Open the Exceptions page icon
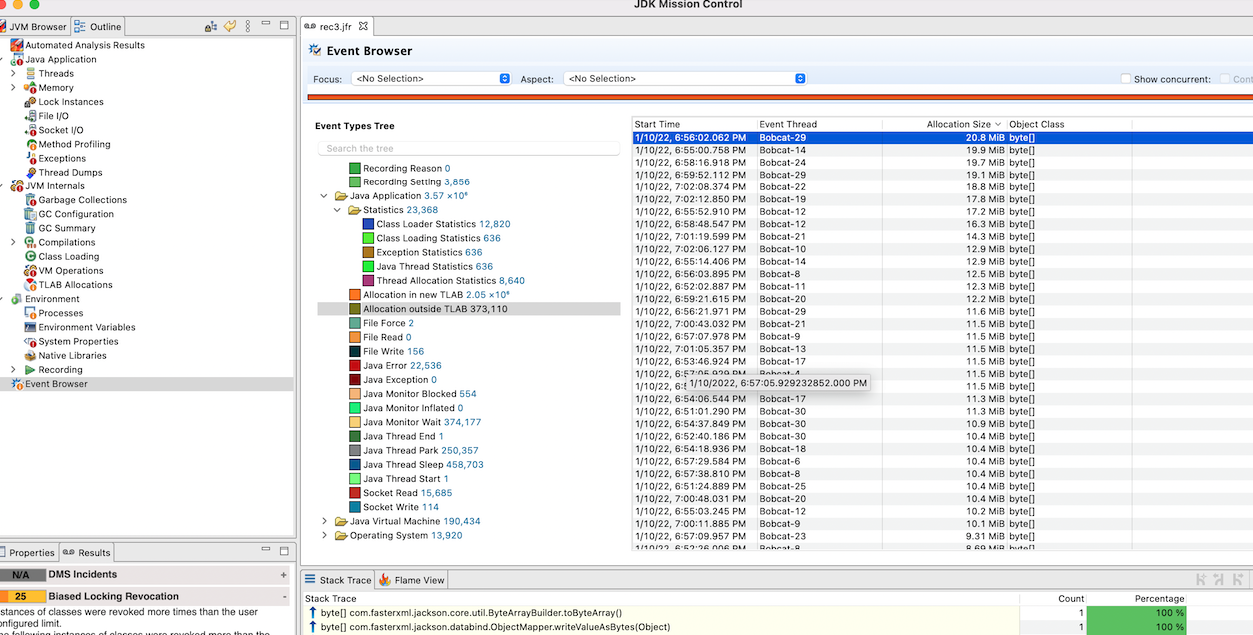 pyautogui.click(x=30, y=158)
